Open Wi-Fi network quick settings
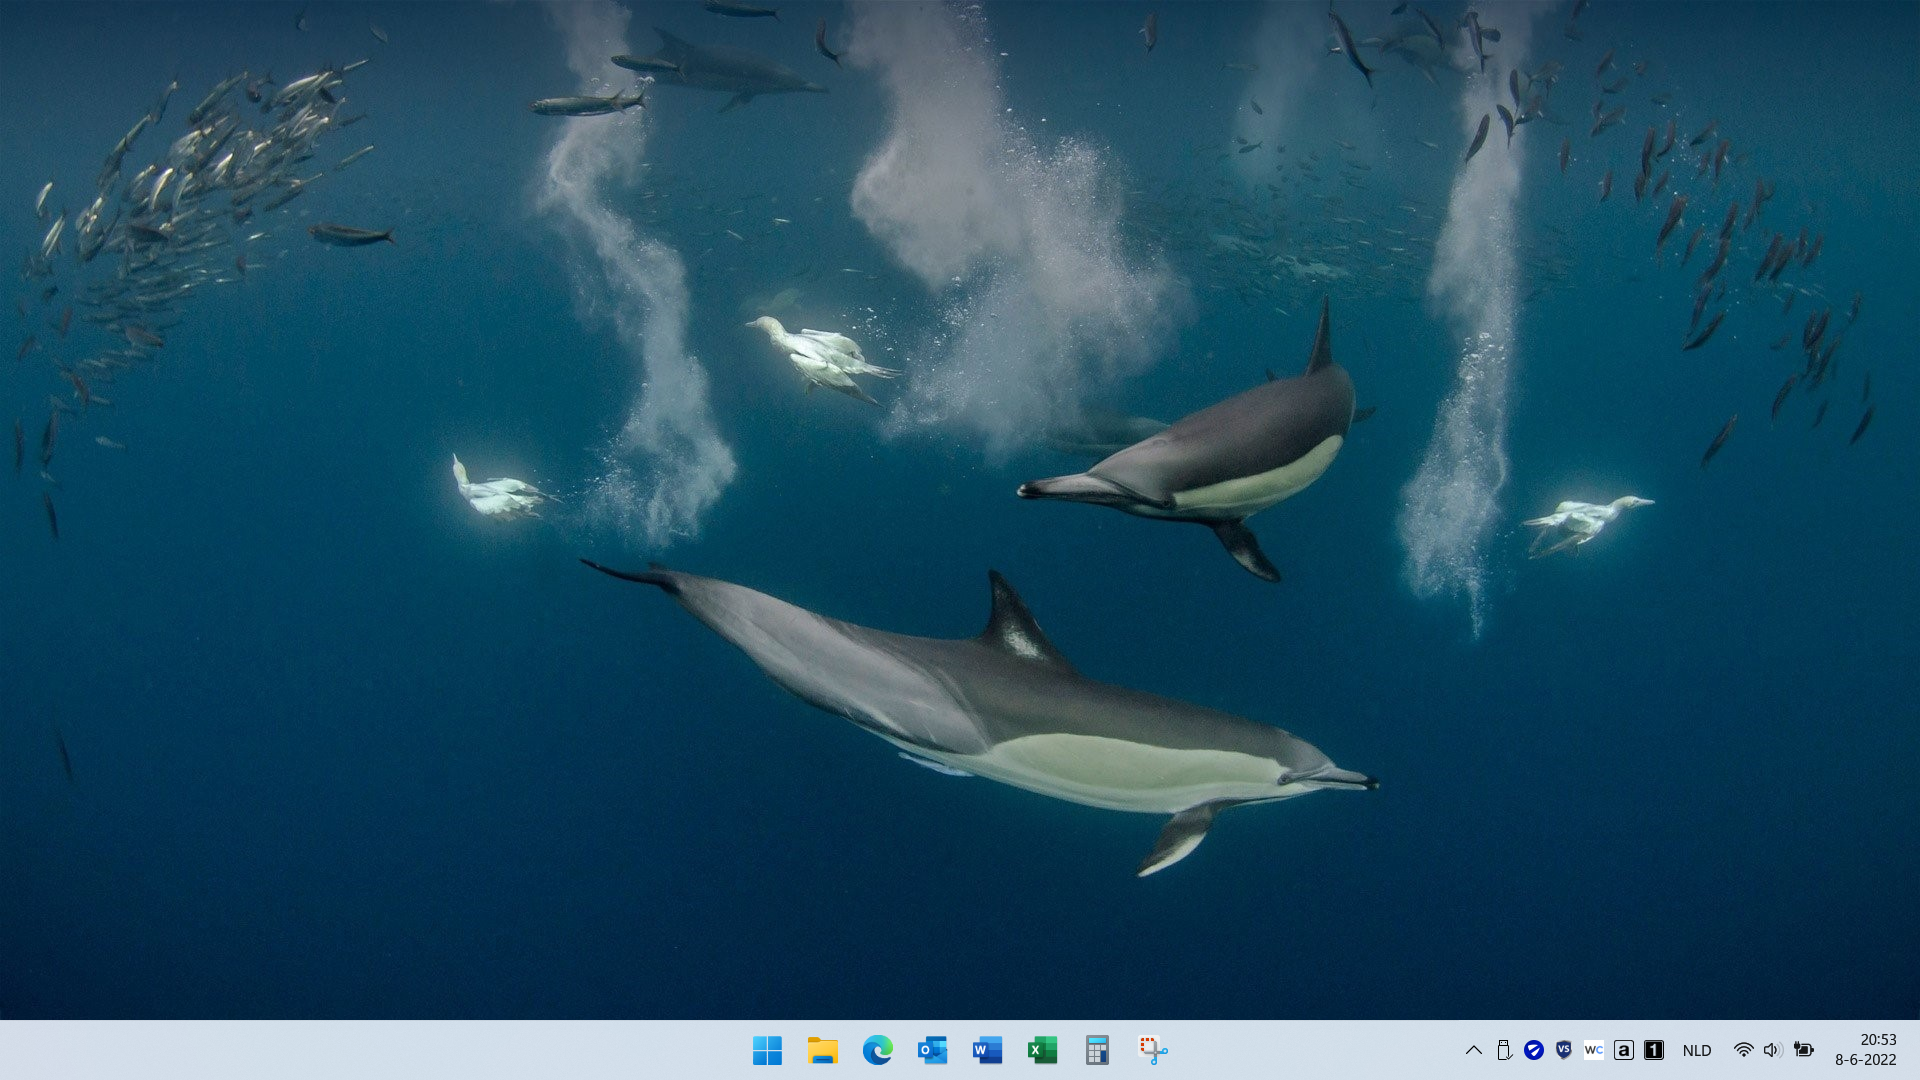Screen dimensions: 1920x1080 click(1743, 1050)
